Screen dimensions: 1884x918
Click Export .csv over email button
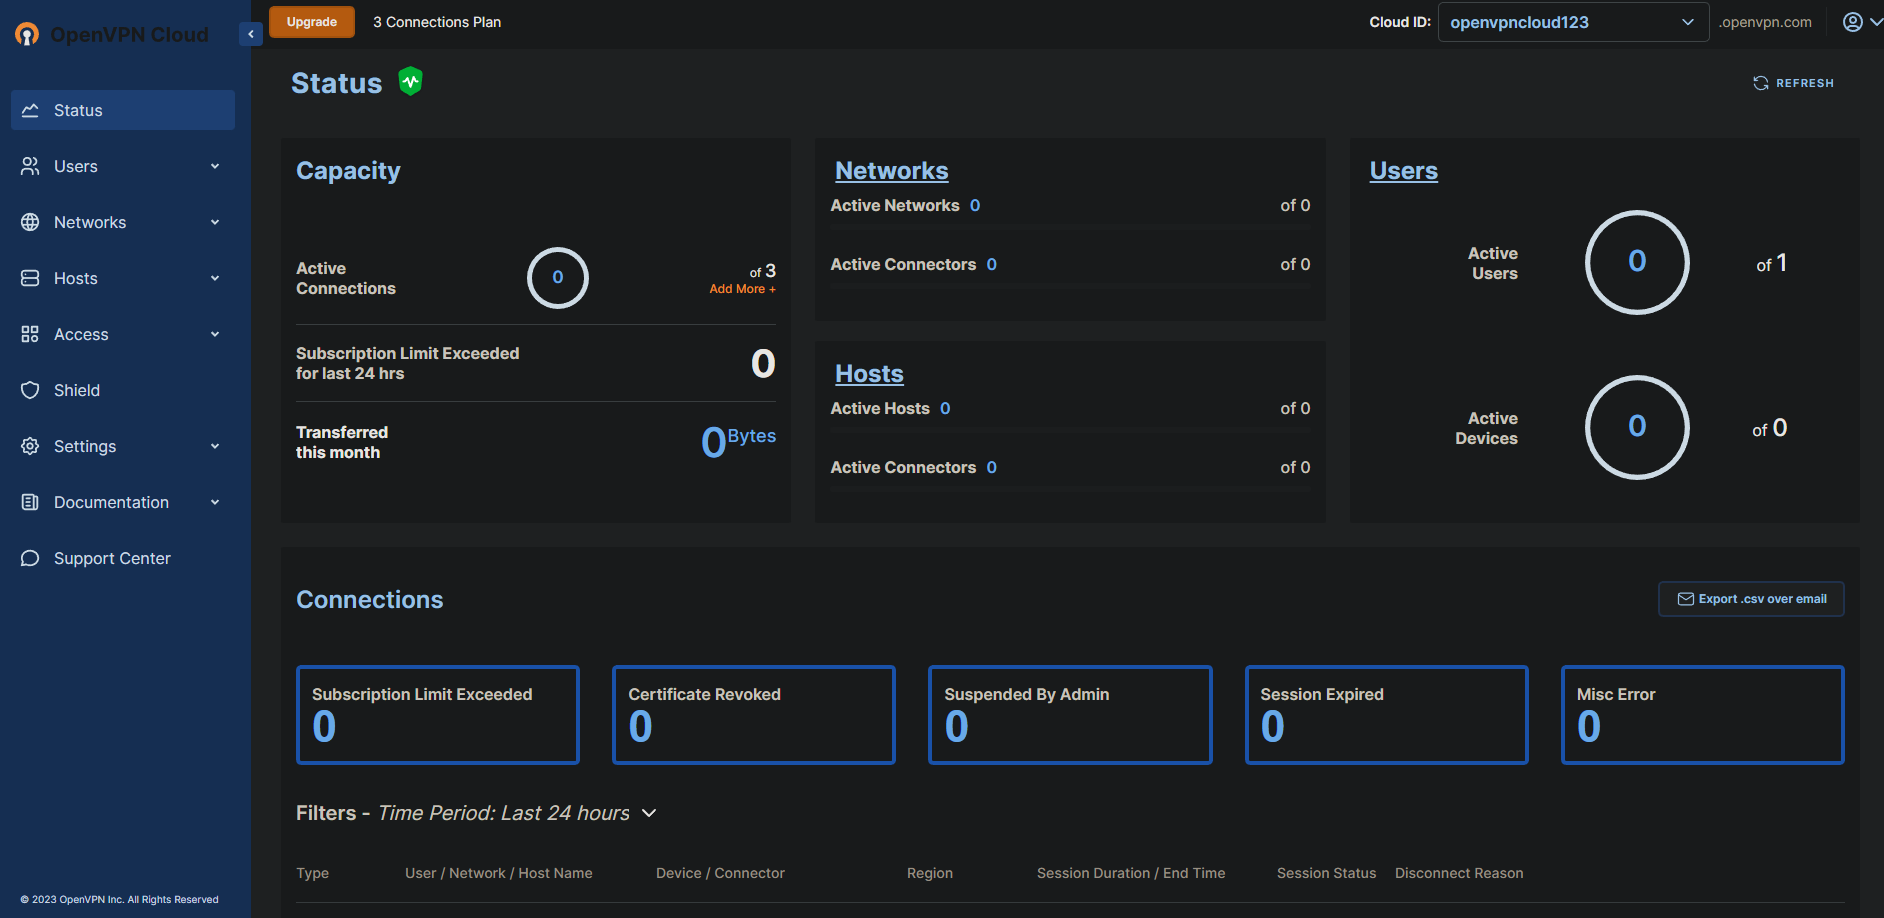1751,599
